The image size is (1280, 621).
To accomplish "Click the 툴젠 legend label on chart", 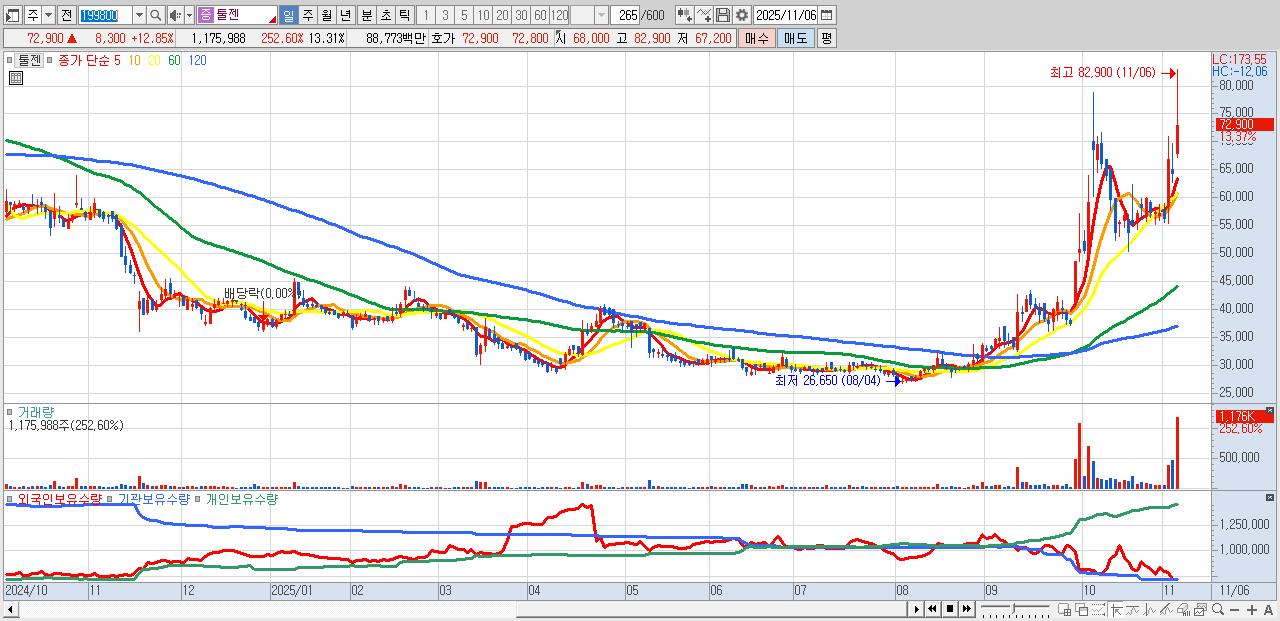I will pos(29,60).
